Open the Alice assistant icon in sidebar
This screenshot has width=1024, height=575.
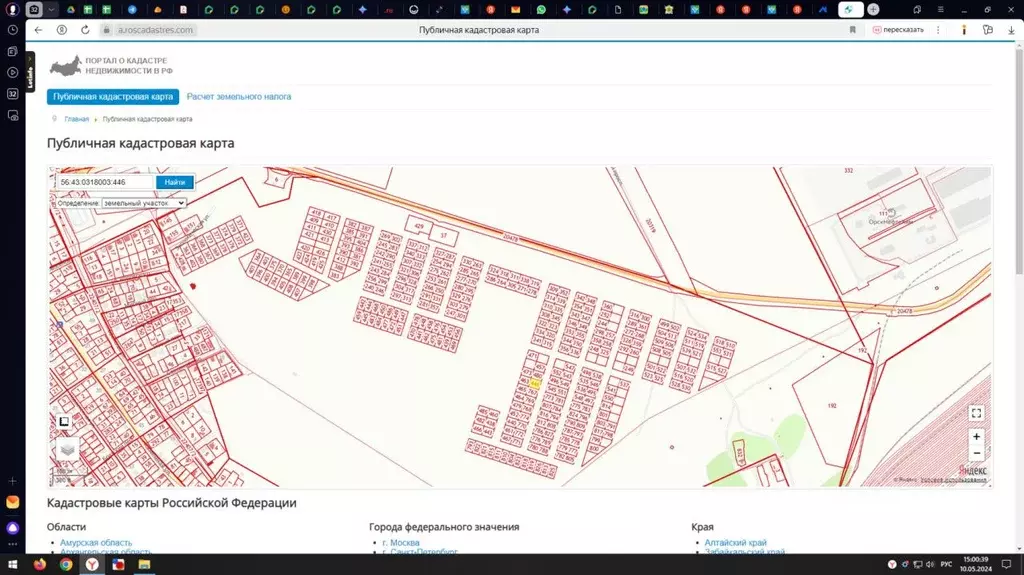12,528
